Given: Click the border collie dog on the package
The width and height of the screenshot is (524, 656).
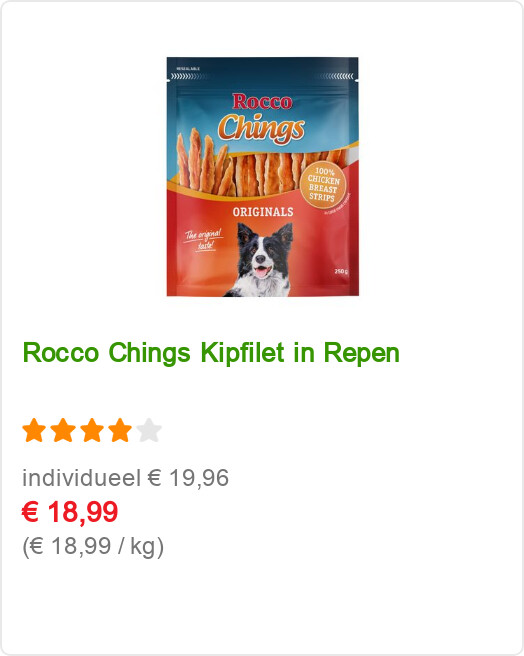Looking at the screenshot, I should [x=262, y=259].
